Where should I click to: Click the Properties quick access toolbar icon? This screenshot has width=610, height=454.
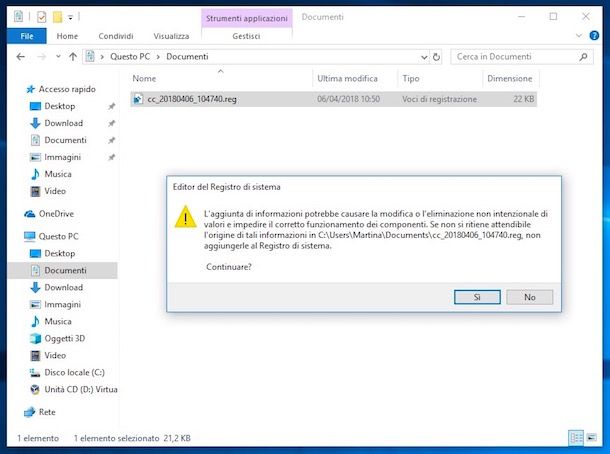click(x=41, y=17)
